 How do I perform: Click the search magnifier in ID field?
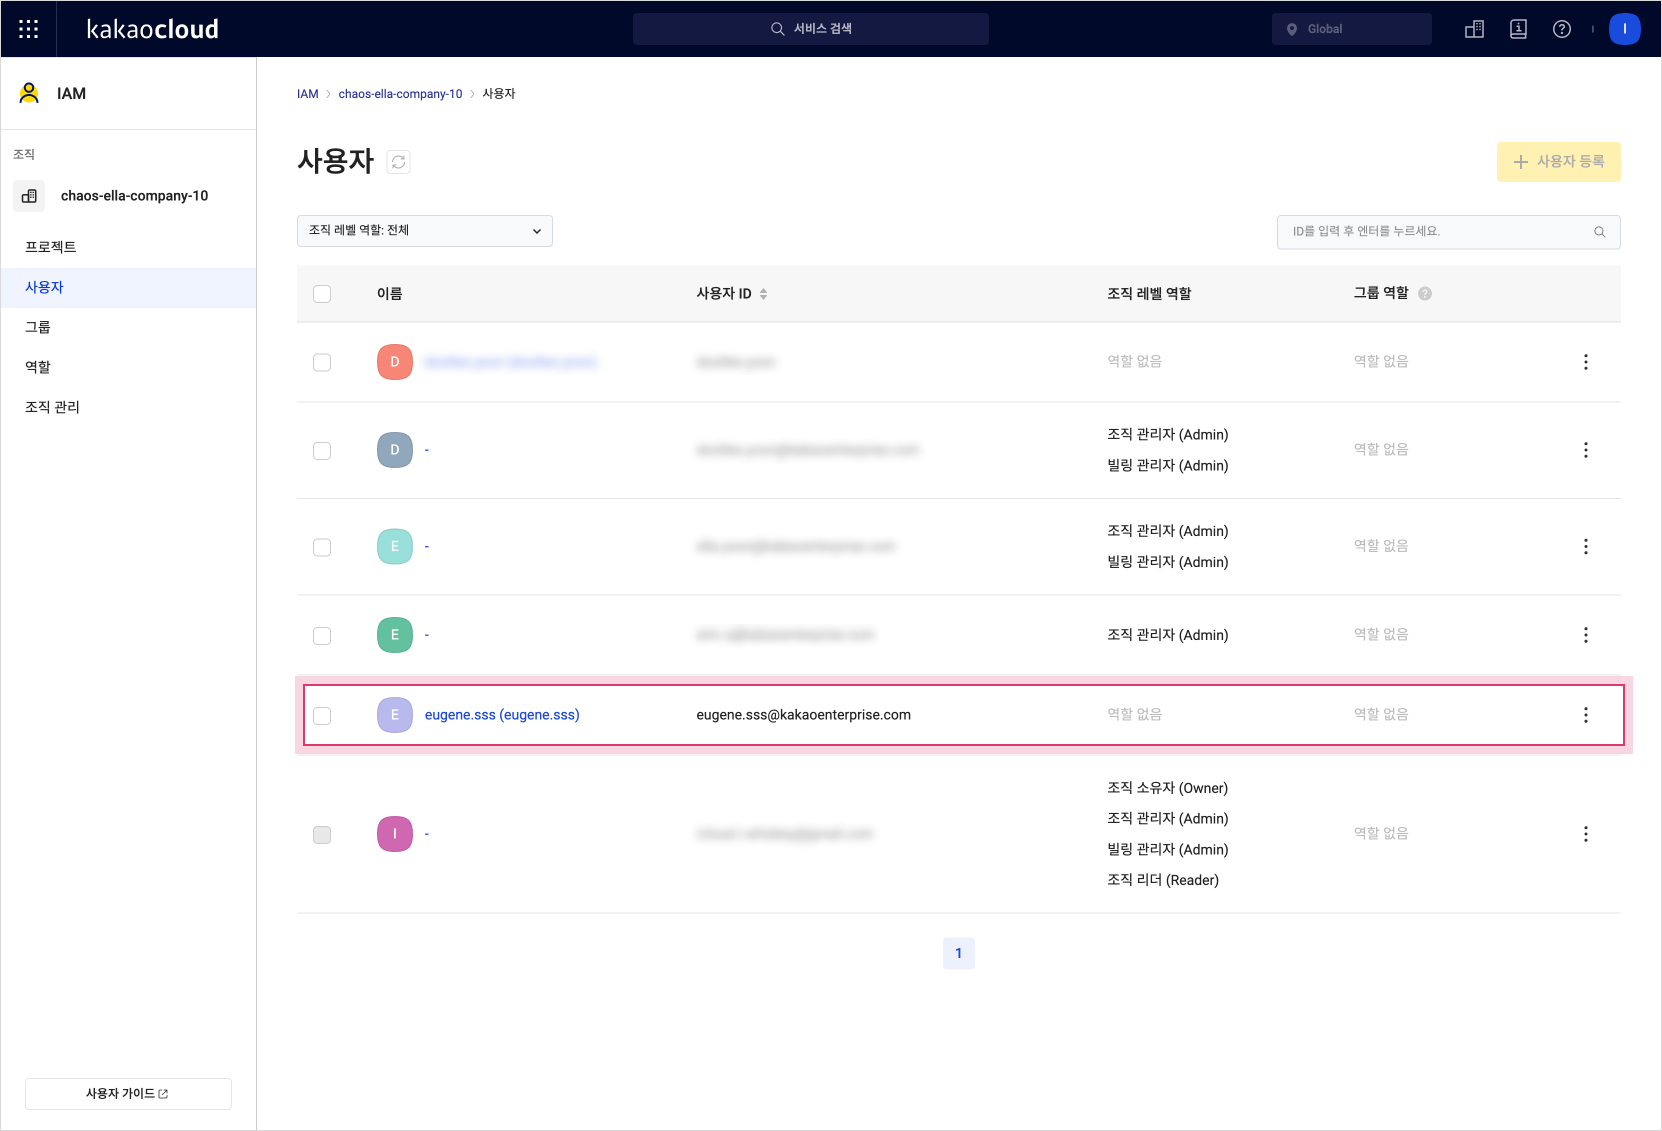1600,232
